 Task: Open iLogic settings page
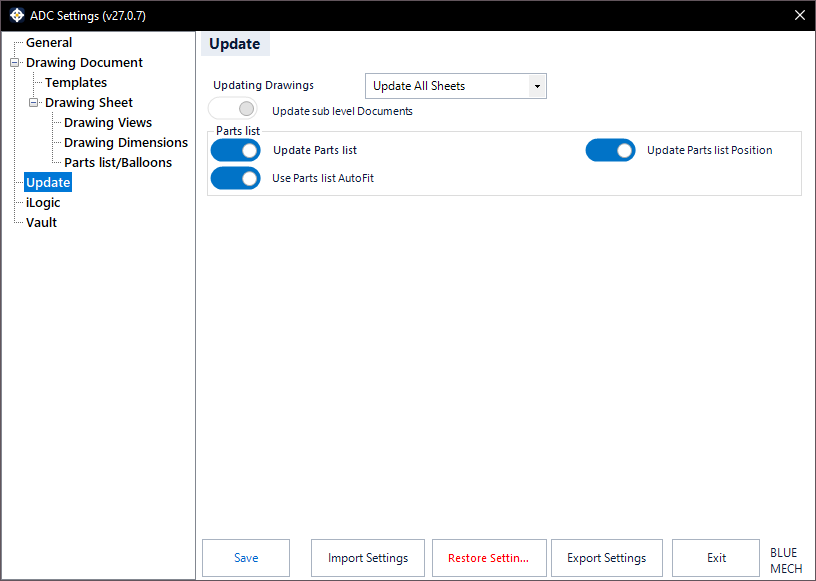coord(43,203)
